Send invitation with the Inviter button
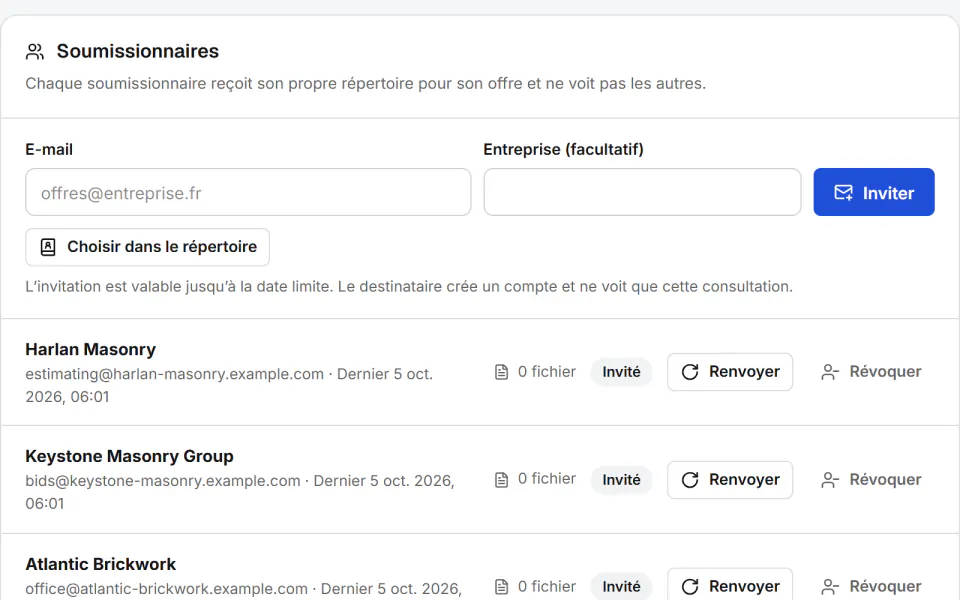 coord(874,192)
